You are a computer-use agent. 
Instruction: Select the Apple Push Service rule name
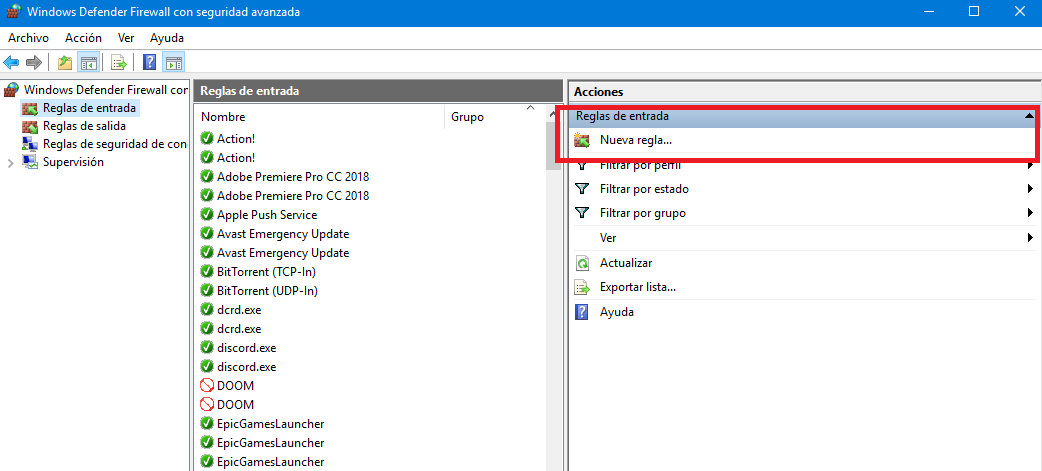[x=267, y=215]
